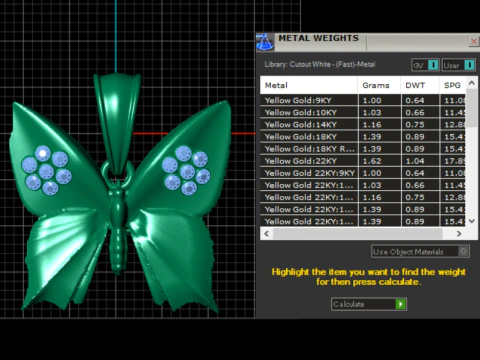Viewport: 480px width, 360px height.
Task: Click the Metal Weights scale icon
Action: (x=265, y=42)
